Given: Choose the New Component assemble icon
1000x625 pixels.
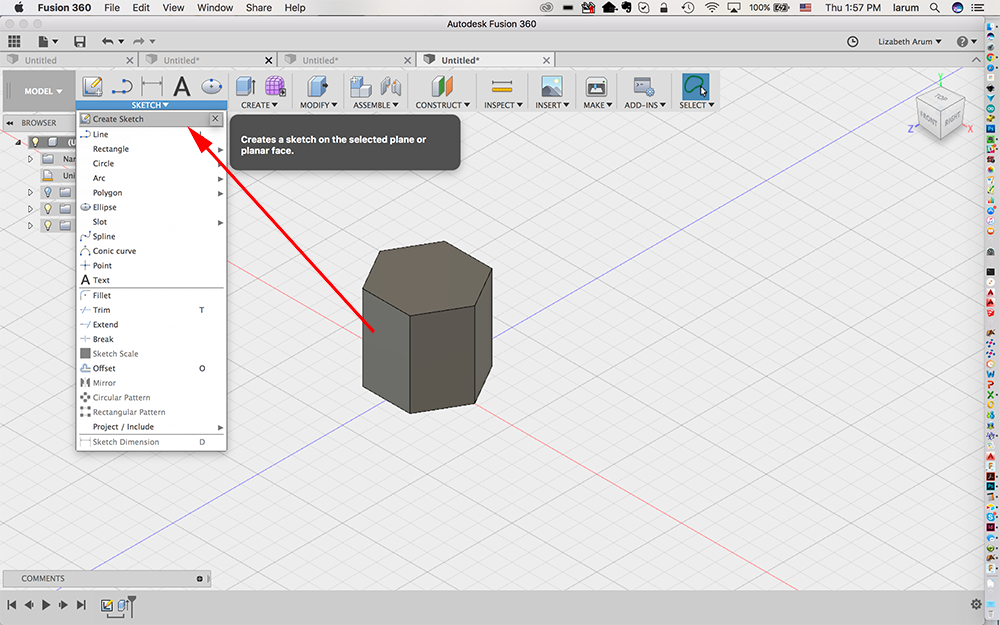Looking at the screenshot, I should (361, 86).
